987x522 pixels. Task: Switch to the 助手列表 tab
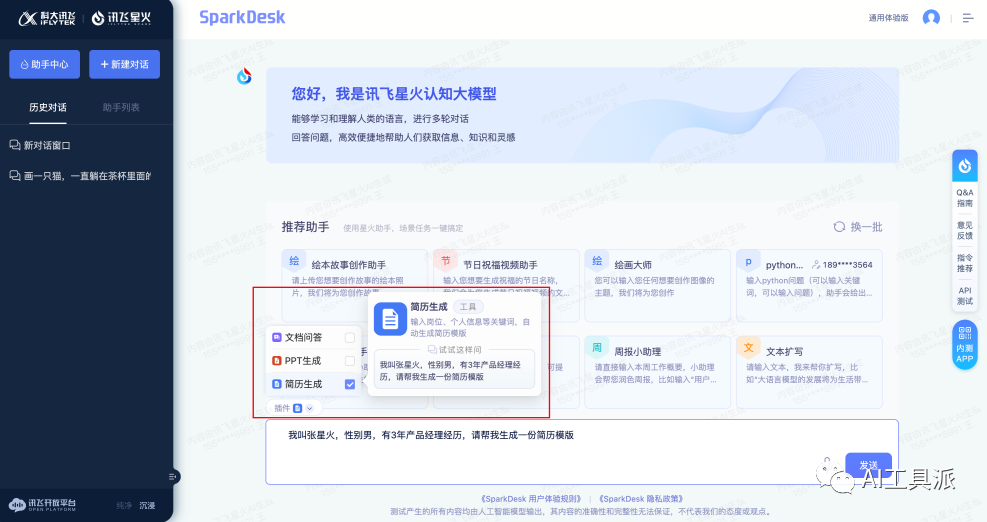click(121, 108)
